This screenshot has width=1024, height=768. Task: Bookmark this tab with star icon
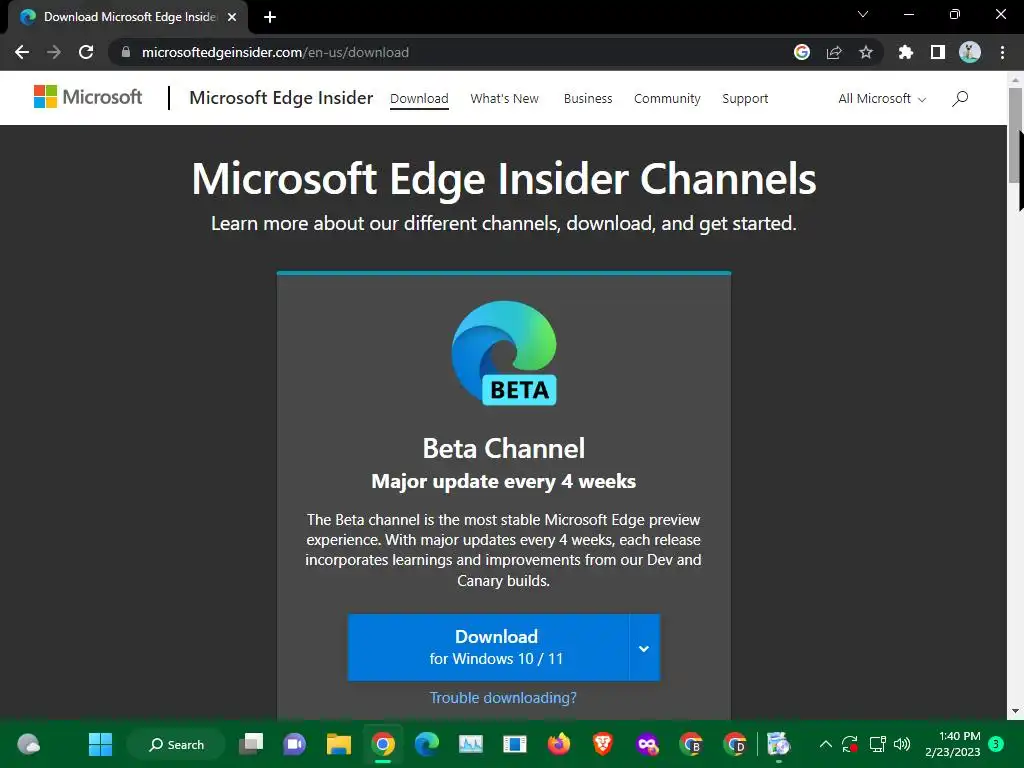pos(866,52)
